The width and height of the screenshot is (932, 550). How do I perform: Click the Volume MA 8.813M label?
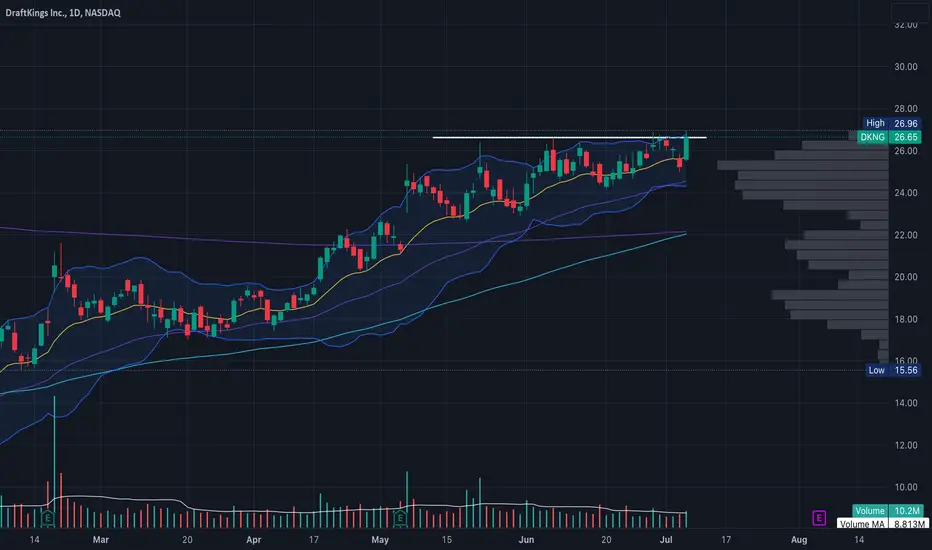click(x=882, y=524)
